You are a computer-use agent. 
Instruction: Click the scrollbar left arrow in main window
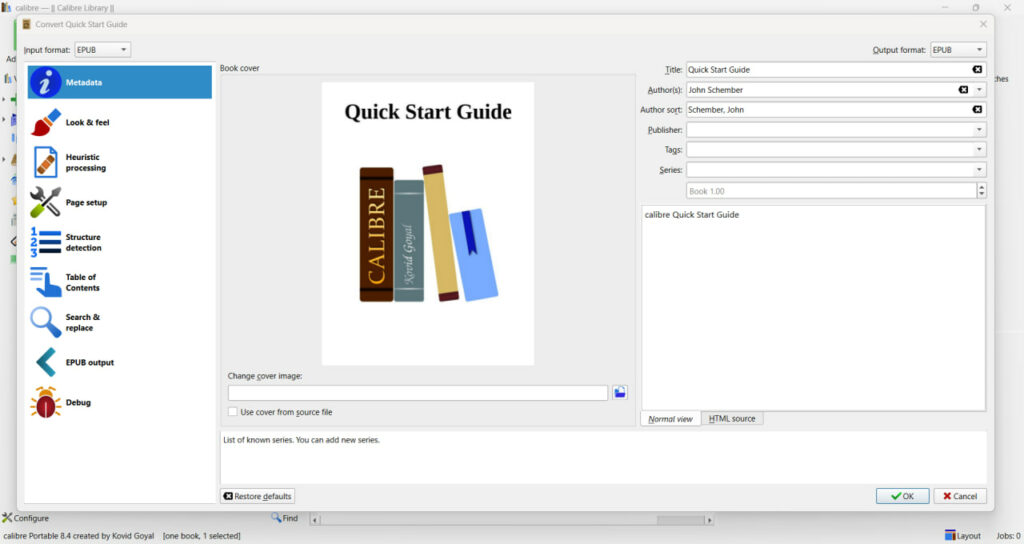point(315,520)
